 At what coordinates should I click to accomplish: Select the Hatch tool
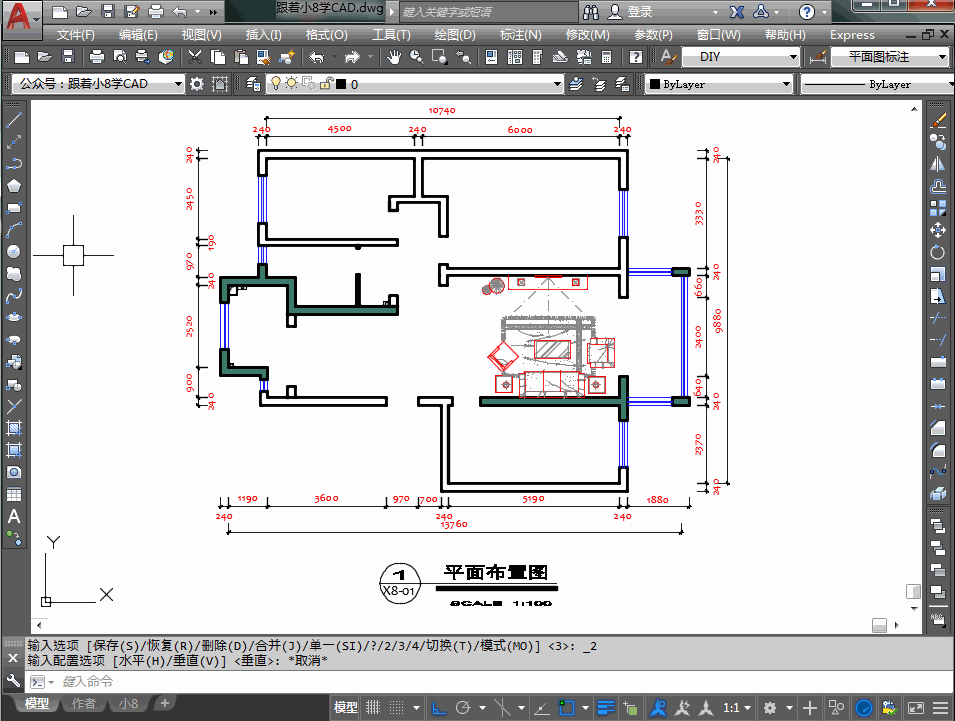tap(13, 427)
